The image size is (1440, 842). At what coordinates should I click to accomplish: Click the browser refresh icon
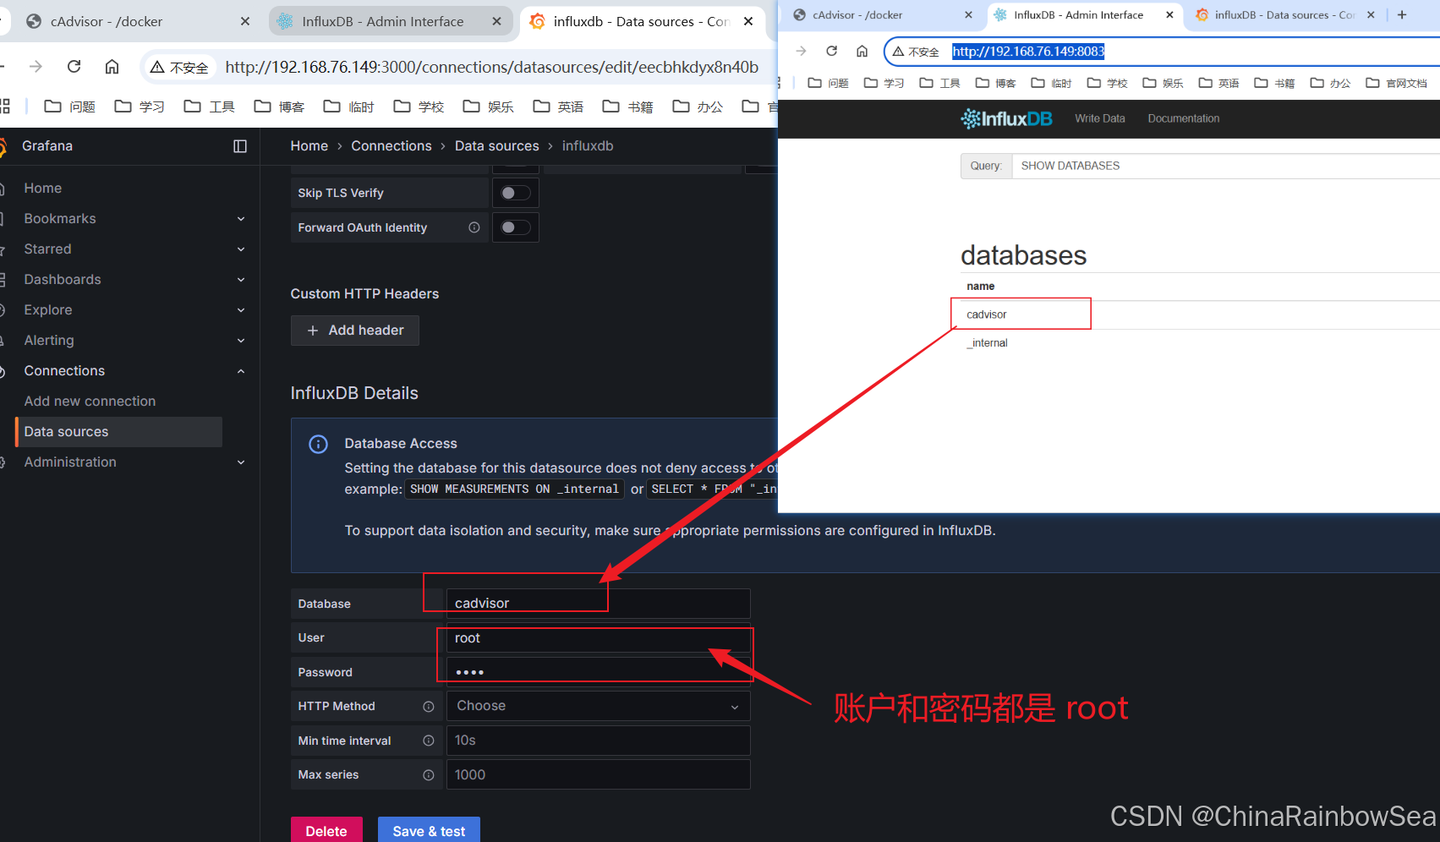(x=831, y=51)
